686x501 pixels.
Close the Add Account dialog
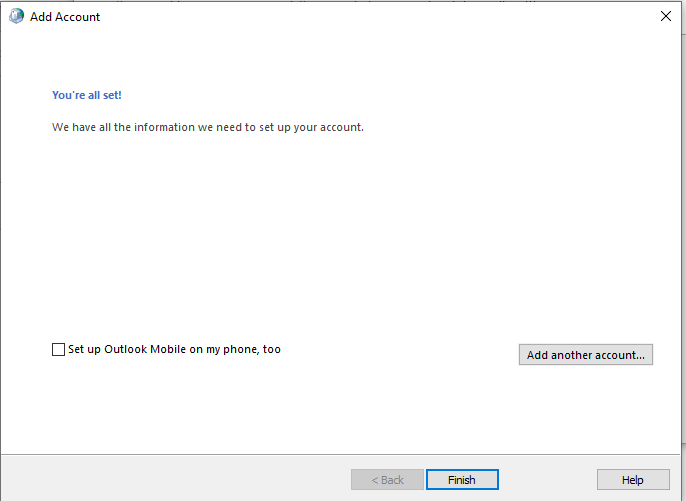(x=666, y=16)
